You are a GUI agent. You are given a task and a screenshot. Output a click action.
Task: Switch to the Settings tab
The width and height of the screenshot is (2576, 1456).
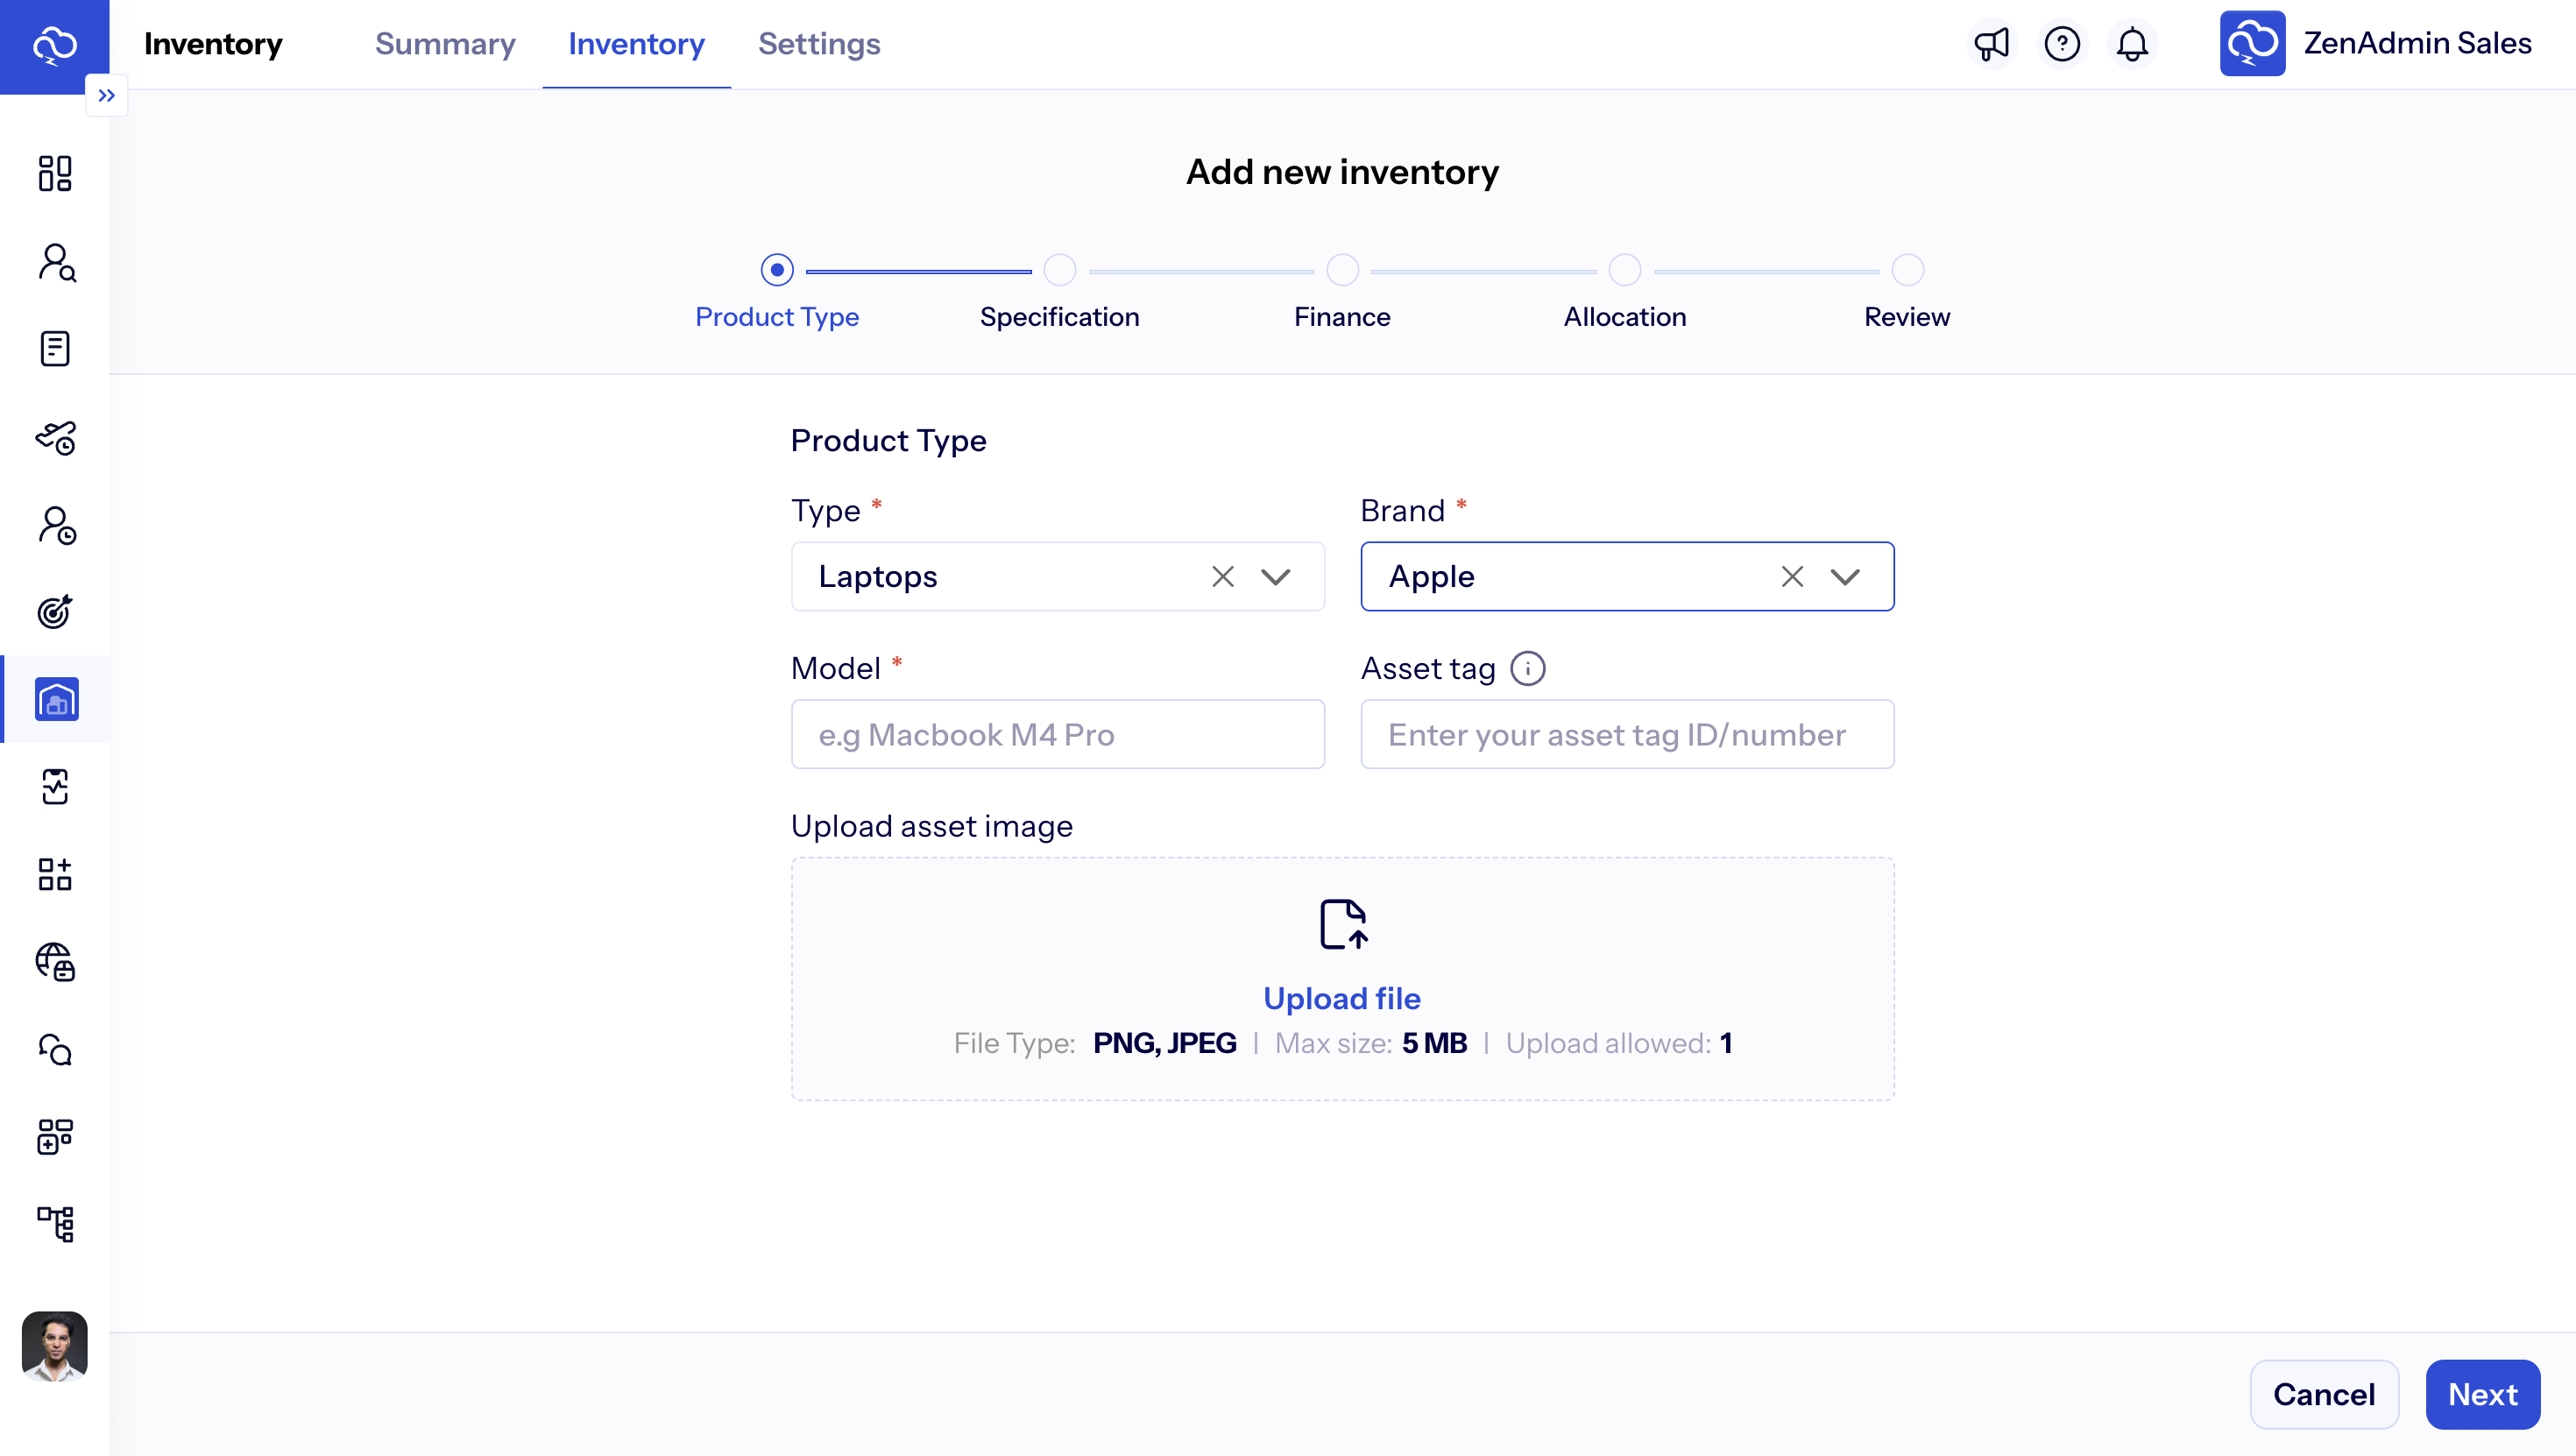818,44
